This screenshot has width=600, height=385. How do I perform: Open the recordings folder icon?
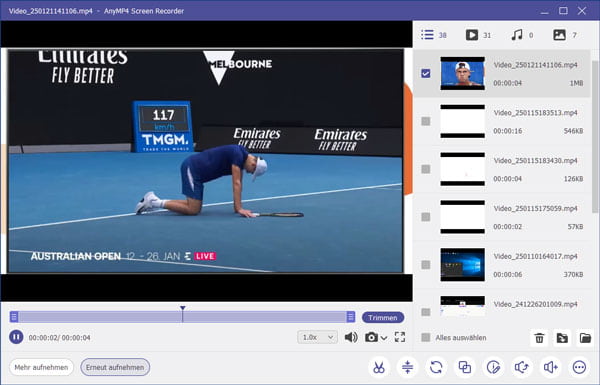point(585,338)
